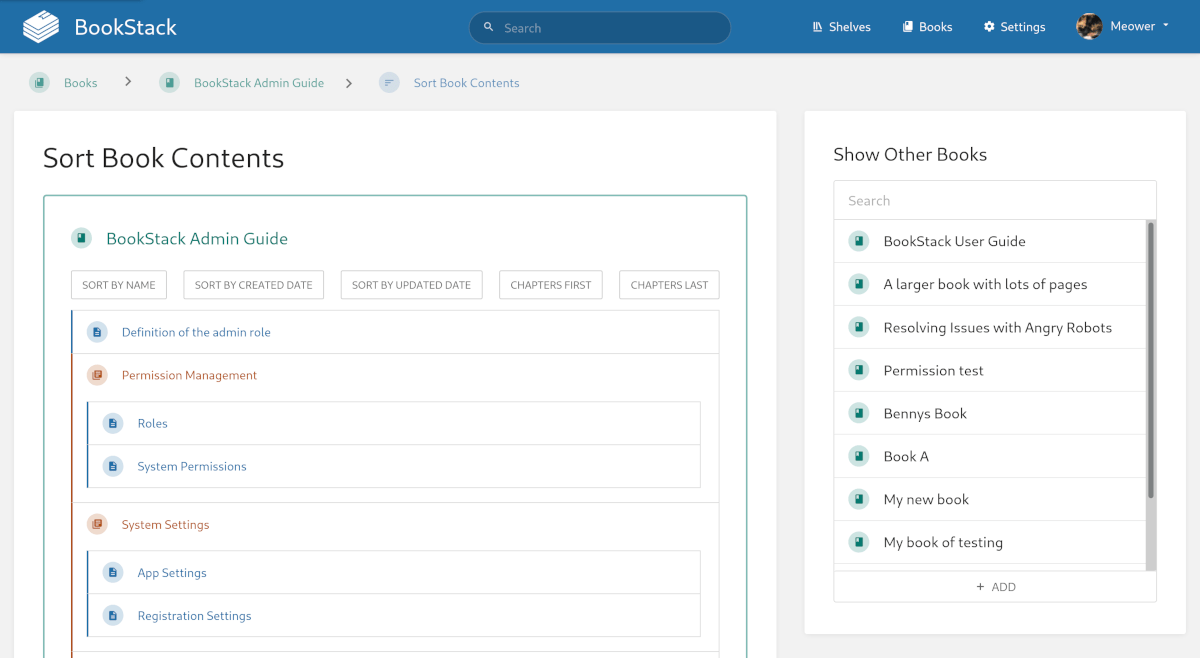
Task: Click the Books icon in header
Action: (x=908, y=27)
